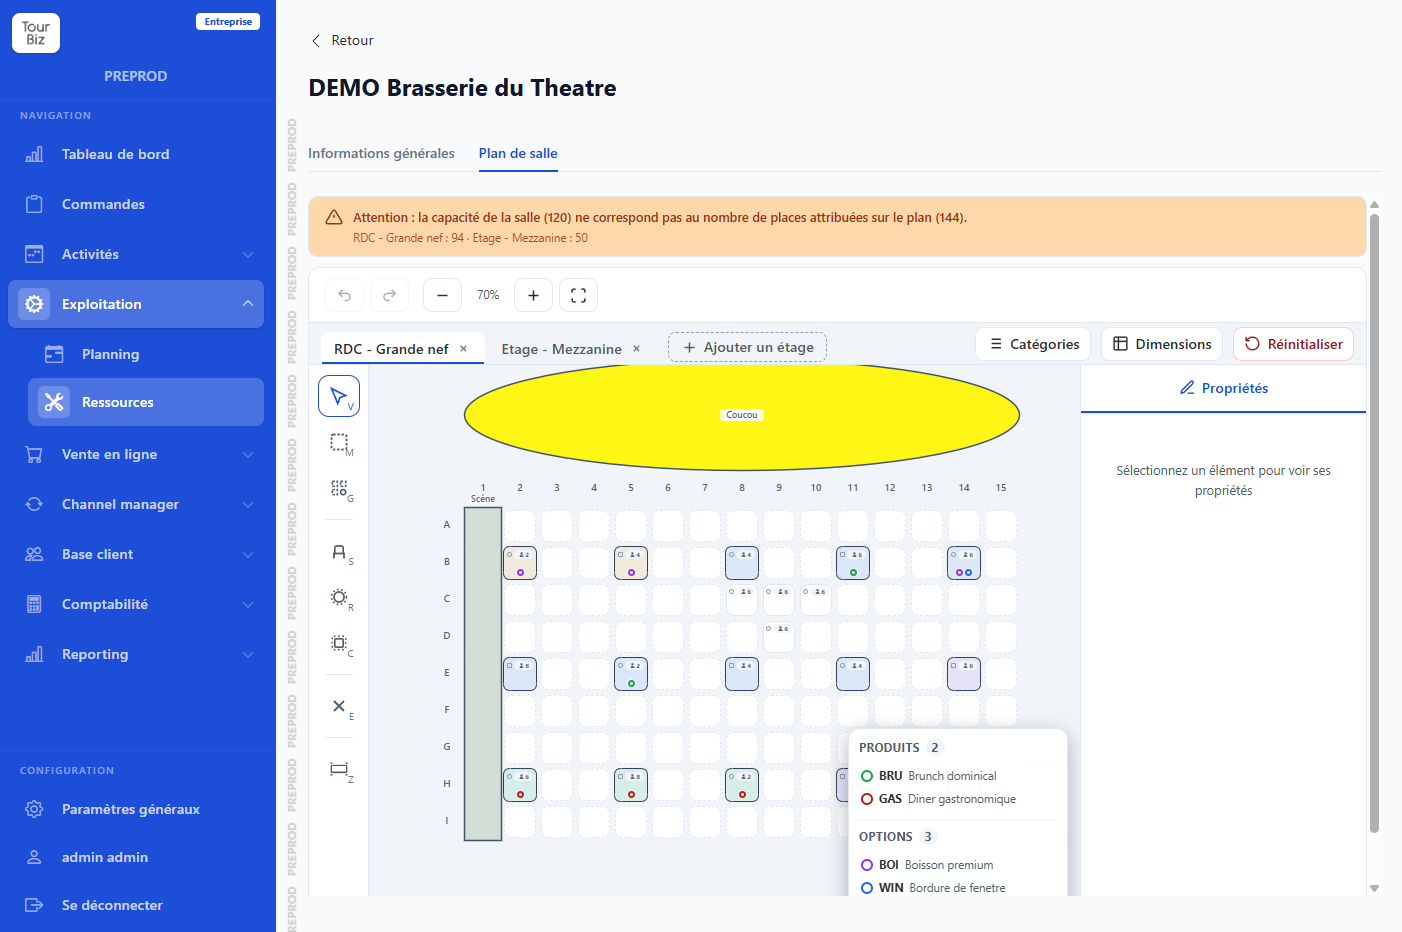The image size is (1402, 932).
Task: Click the Réinitialiser button
Action: coord(1293,344)
